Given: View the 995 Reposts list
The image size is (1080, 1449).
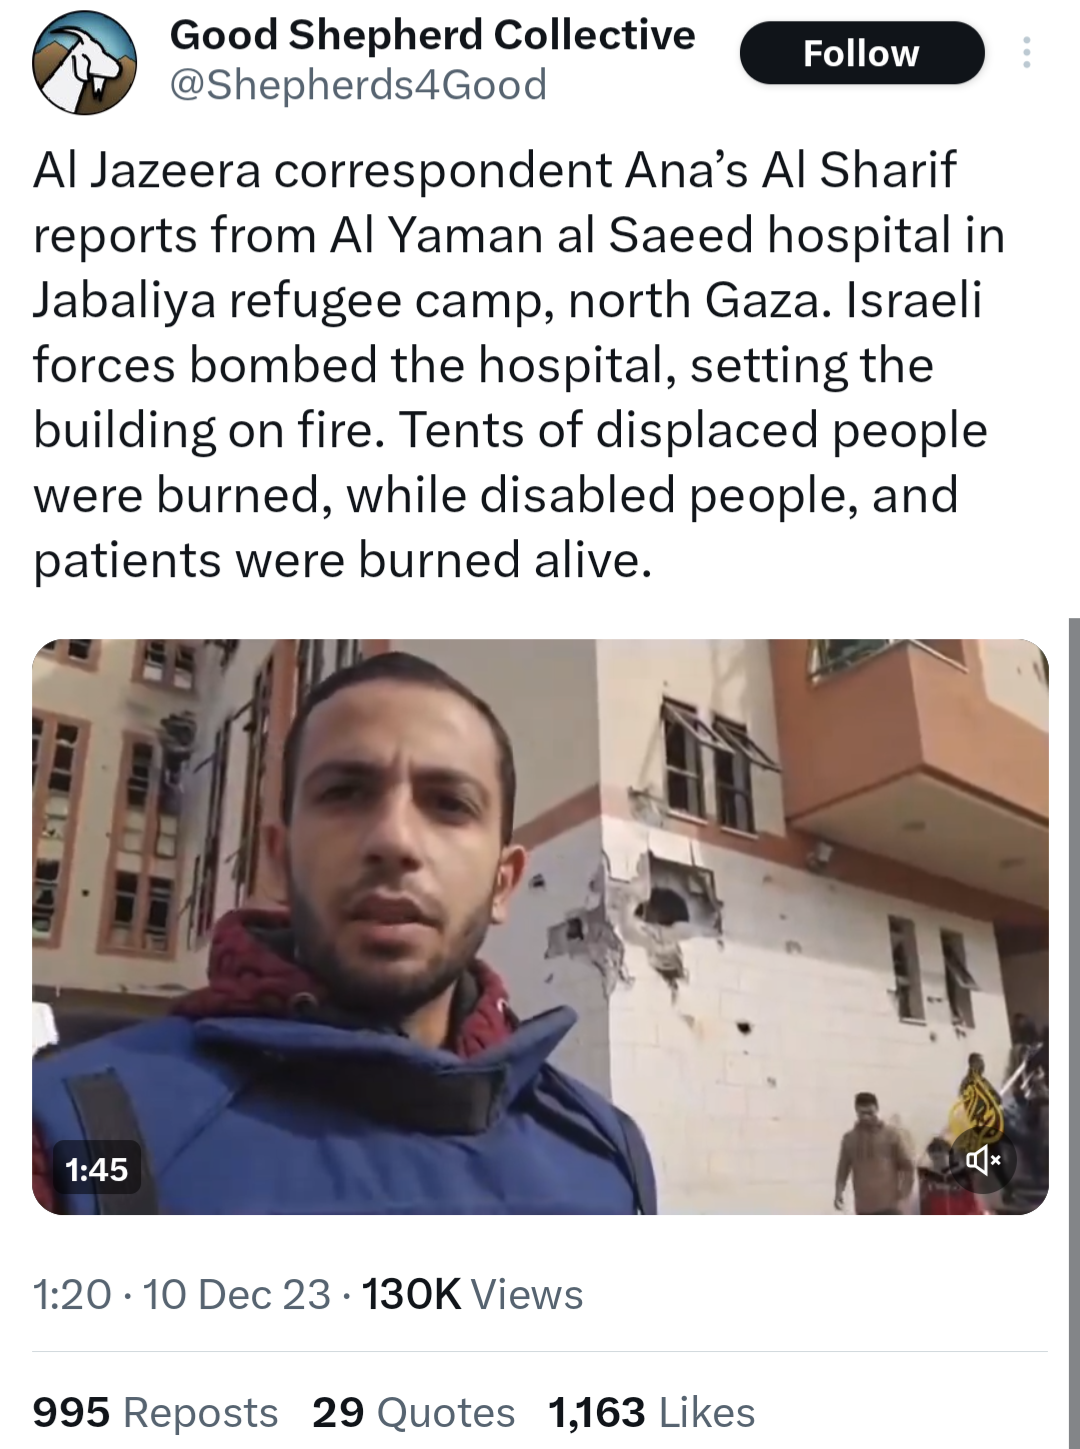Looking at the screenshot, I should click(x=155, y=1412).
